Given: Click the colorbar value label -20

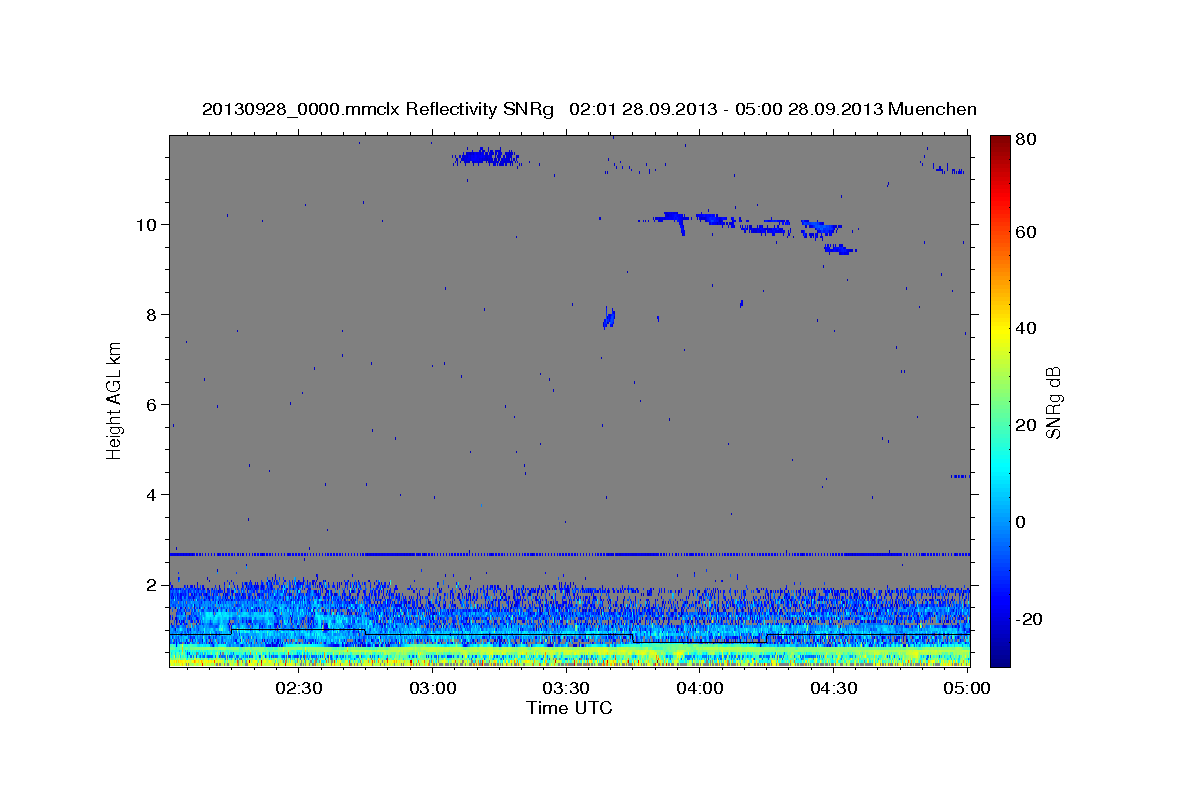Looking at the screenshot, I should point(1030,620).
